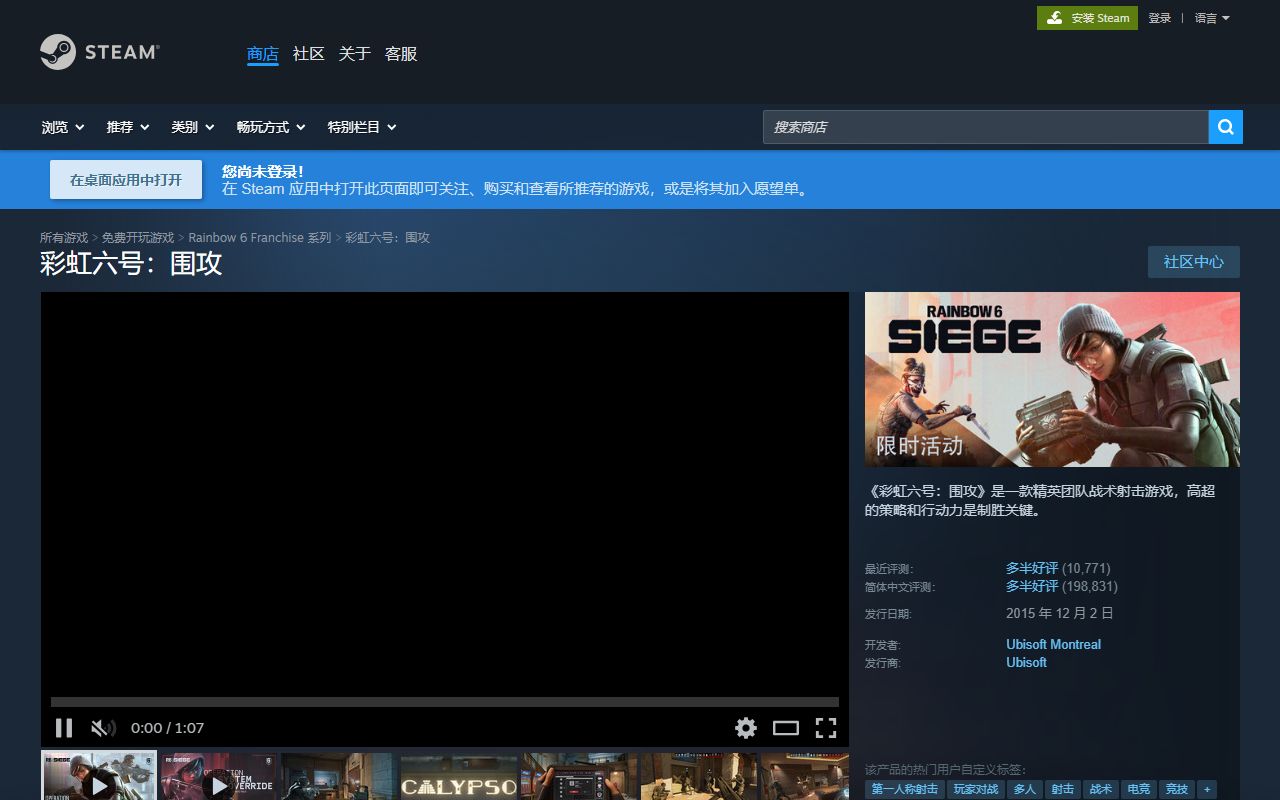Open the Rainbow 6 Franchise 系列 breadcrumb
This screenshot has height=800, width=1280.
pyautogui.click(x=260, y=238)
